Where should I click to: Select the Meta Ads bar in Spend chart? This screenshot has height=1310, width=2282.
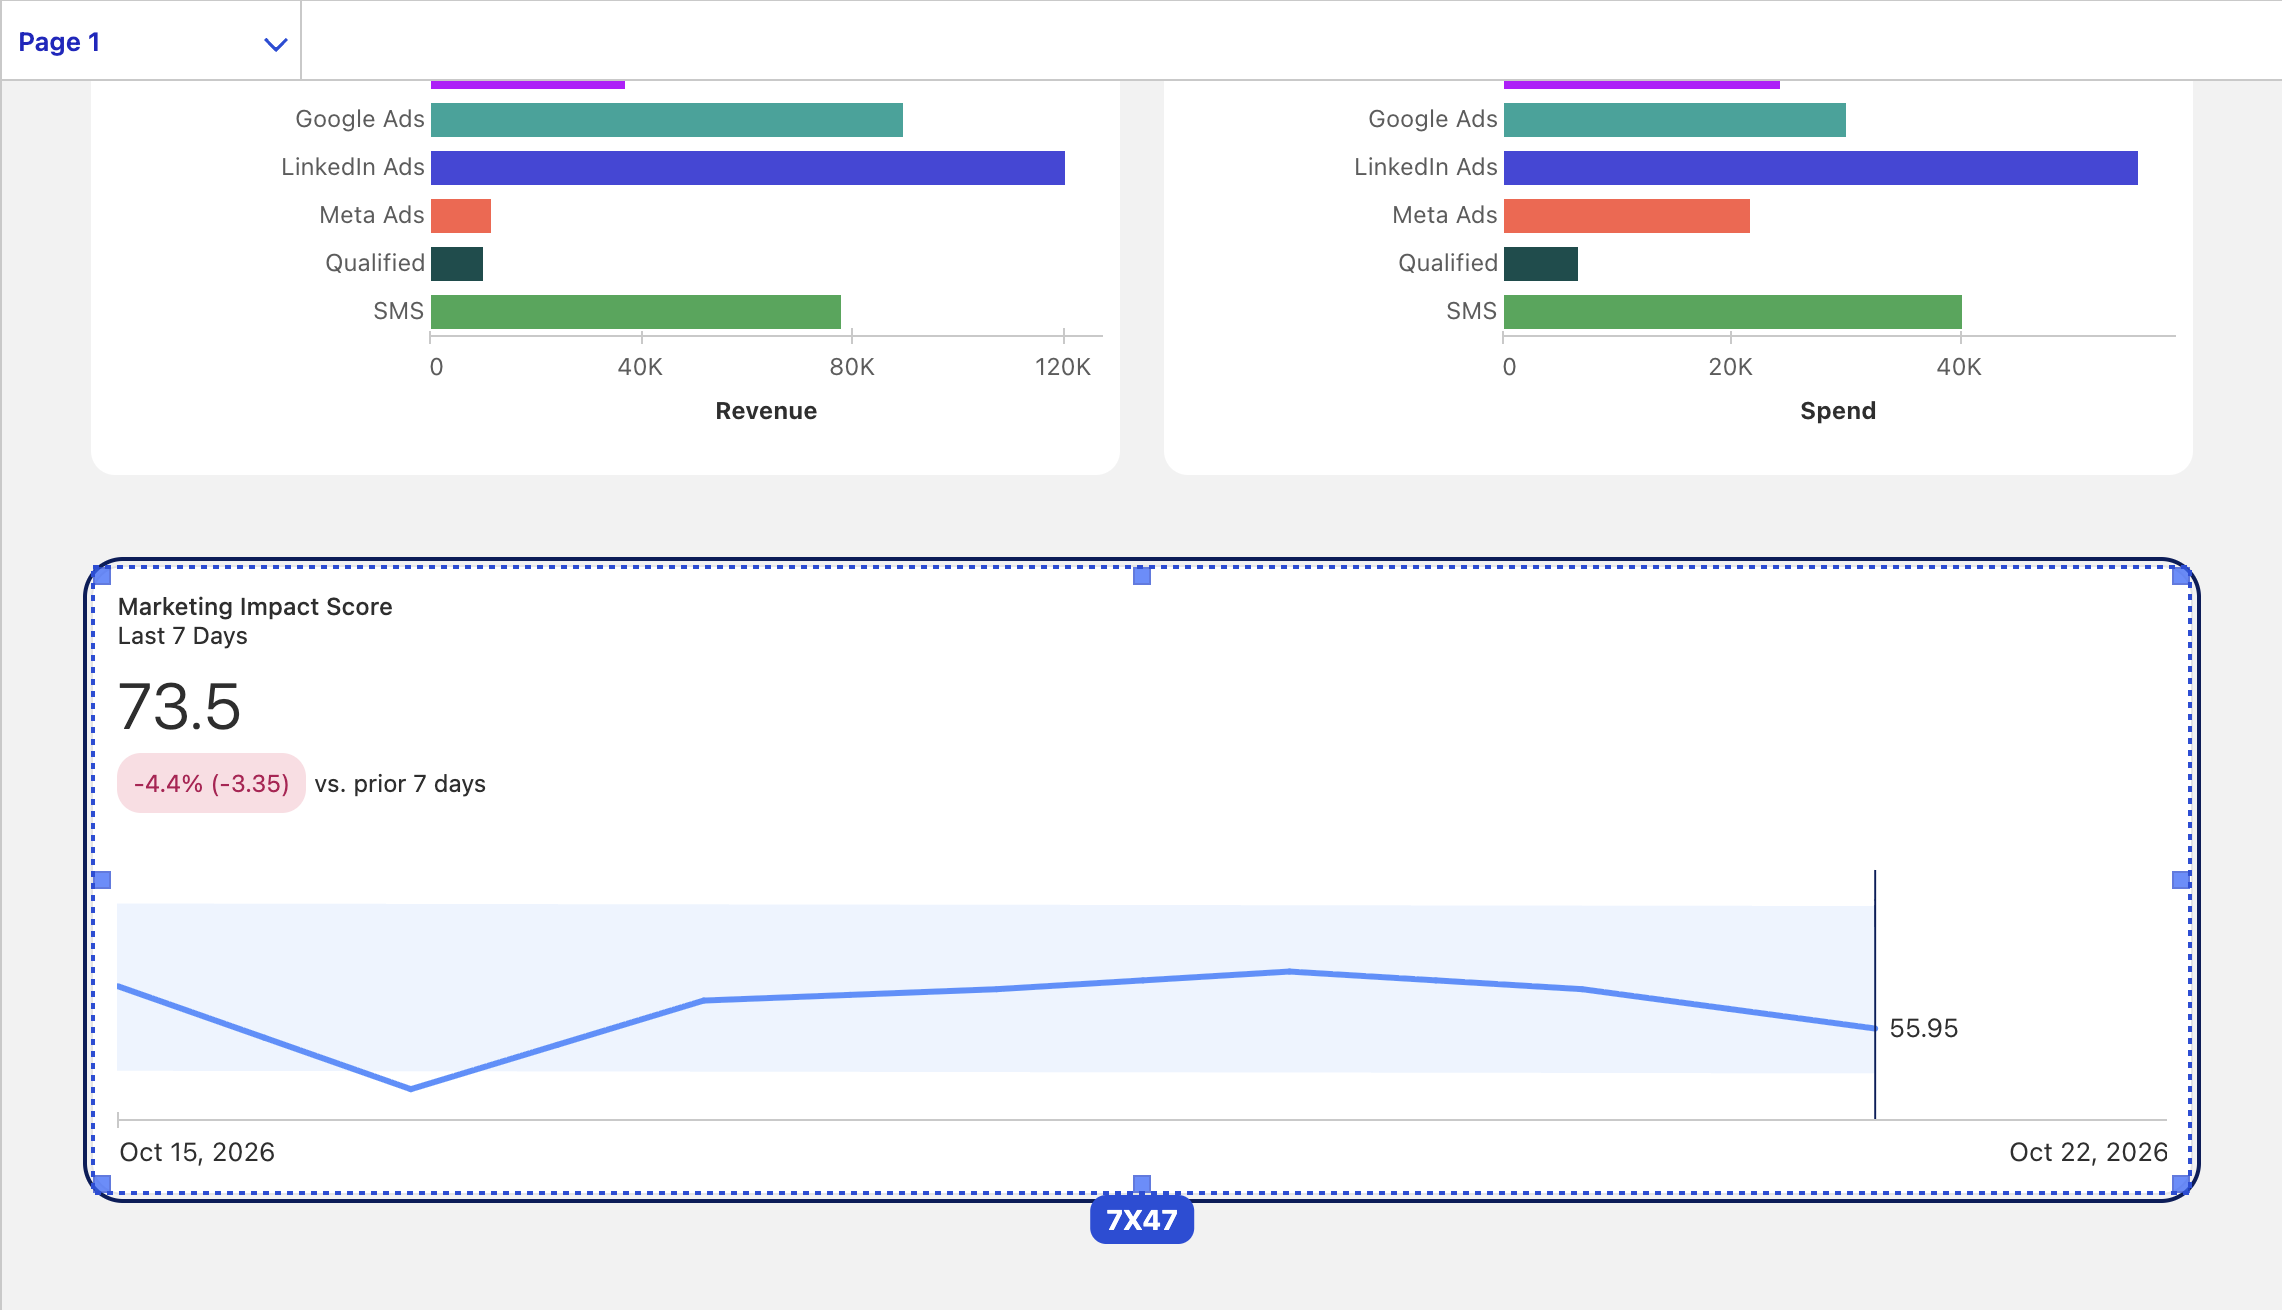(x=1627, y=216)
